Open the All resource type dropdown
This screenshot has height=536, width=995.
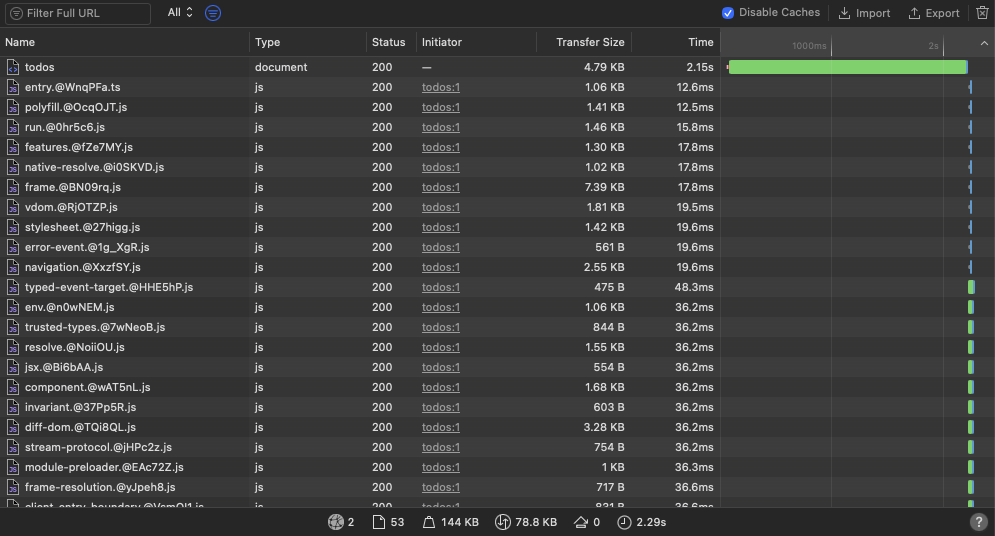tap(180, 13)
